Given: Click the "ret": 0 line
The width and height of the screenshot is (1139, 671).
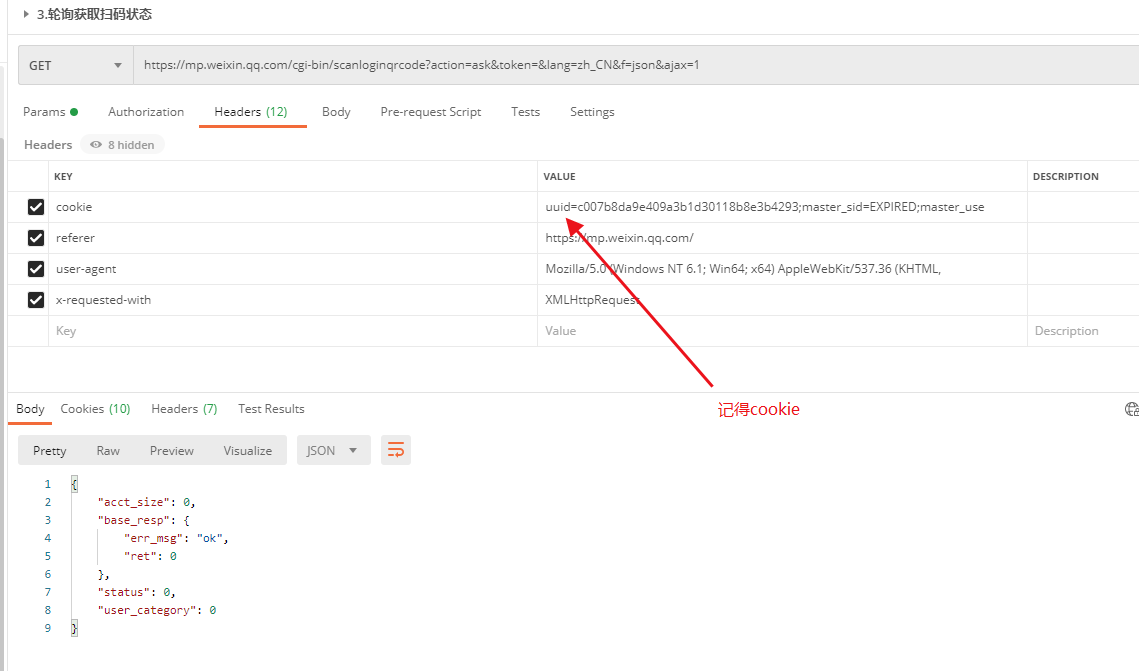Looking at the screenshot, I should [x=150, y=556].
